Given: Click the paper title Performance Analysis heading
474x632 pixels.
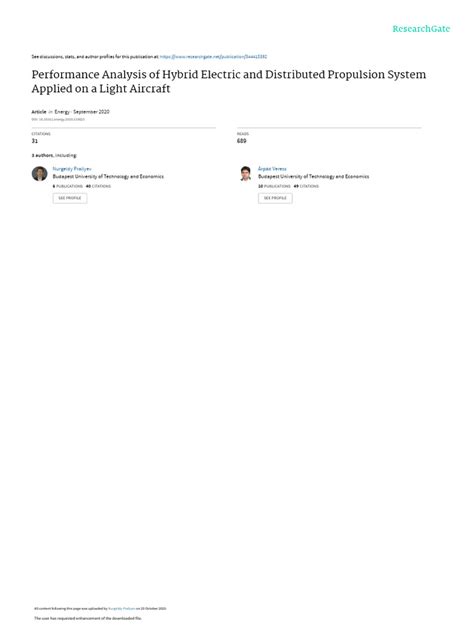Looking at the screenshot, I should (x=229, y=81).
